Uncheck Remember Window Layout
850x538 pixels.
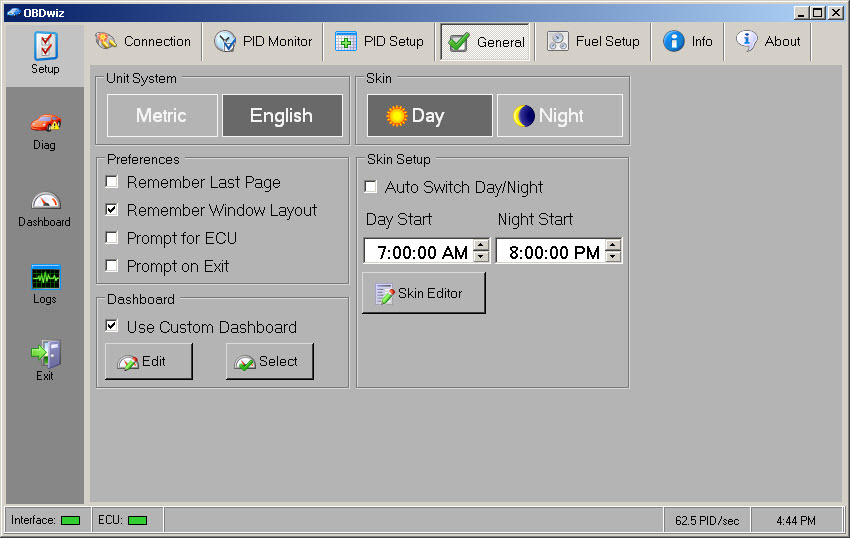[112, 210]
